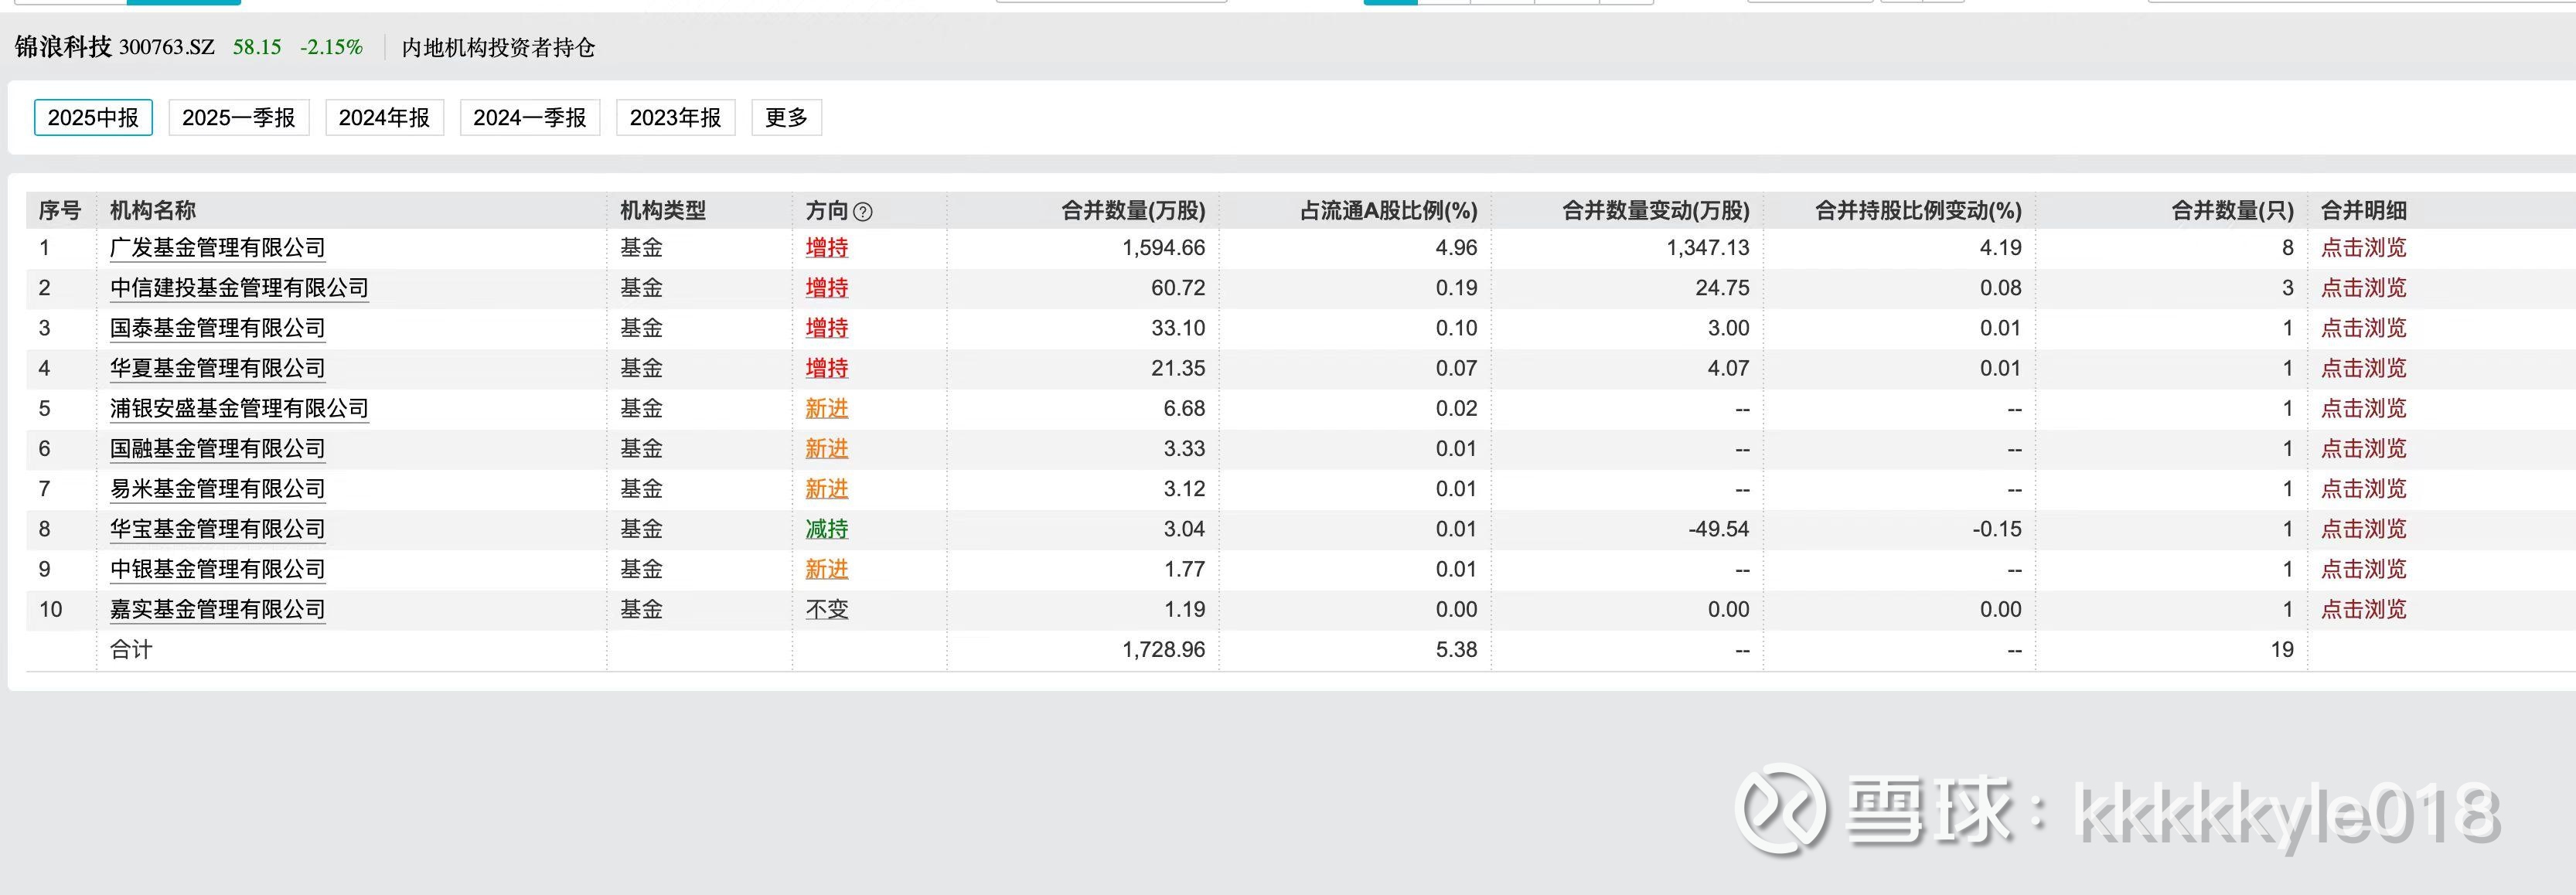Click the value 1,594.66 in 广发基金 row

[x=1163, y=248]
